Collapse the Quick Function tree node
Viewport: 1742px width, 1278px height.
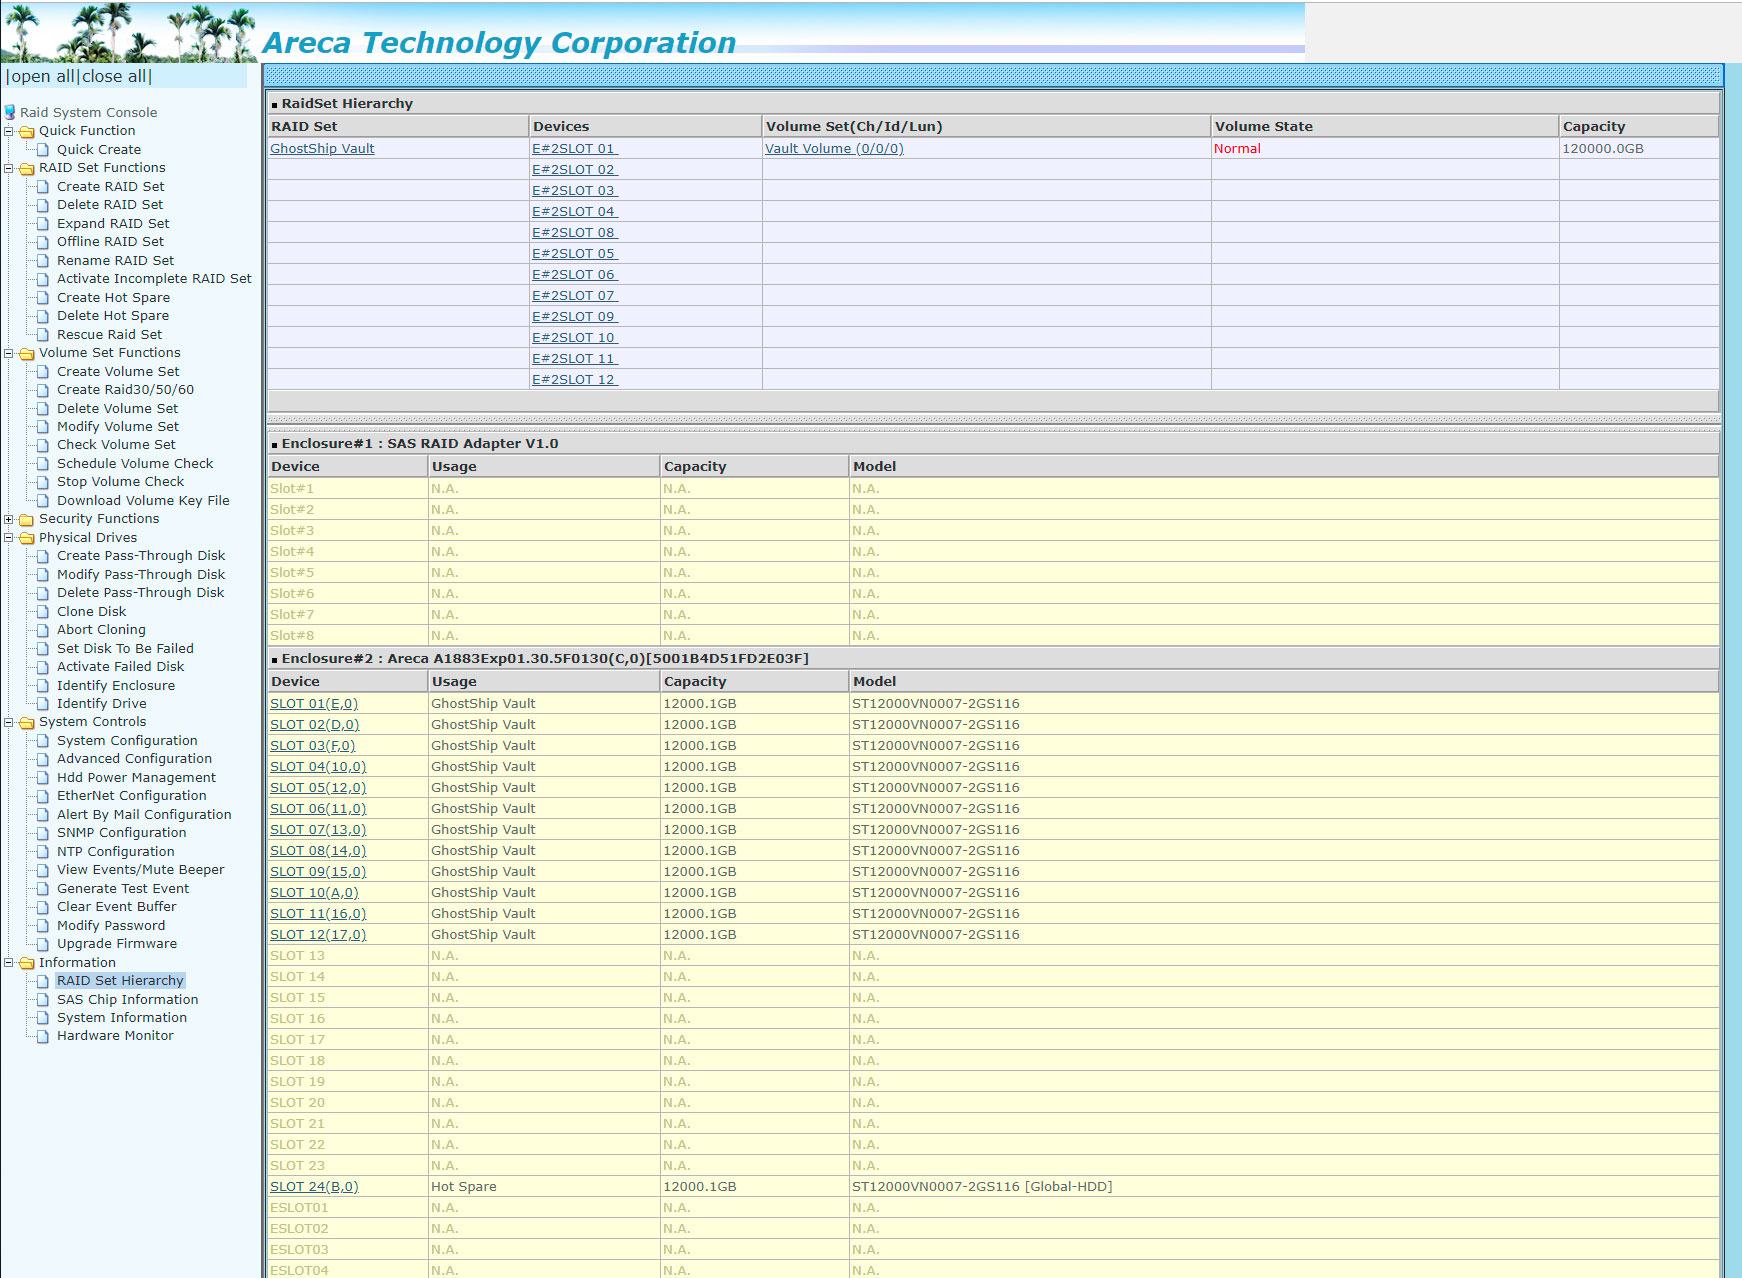(9, 131)
